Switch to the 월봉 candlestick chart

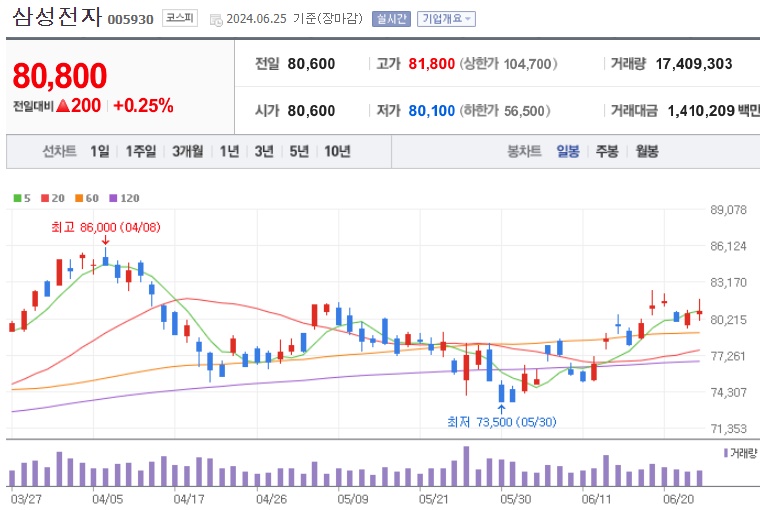tap(647, 151)
